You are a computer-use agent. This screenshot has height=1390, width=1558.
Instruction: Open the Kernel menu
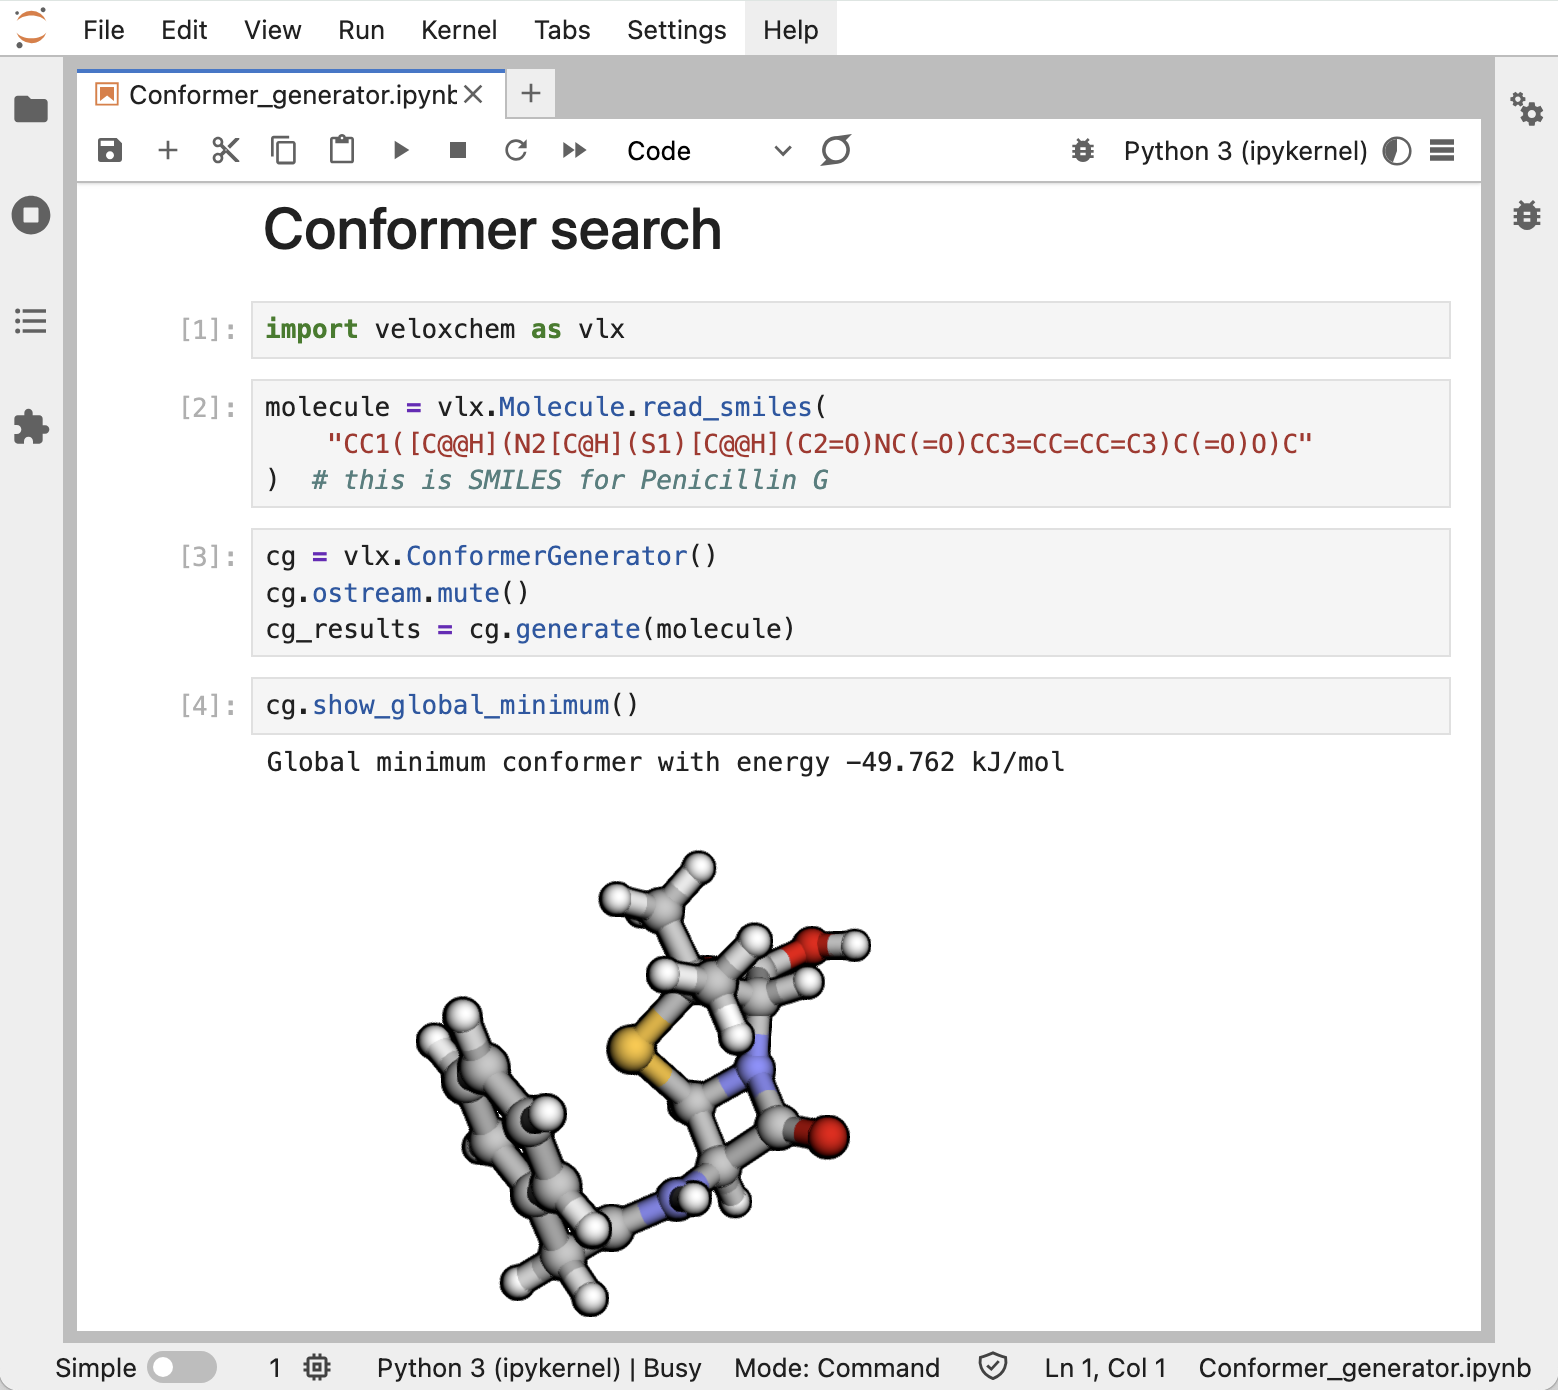(459, 30)
